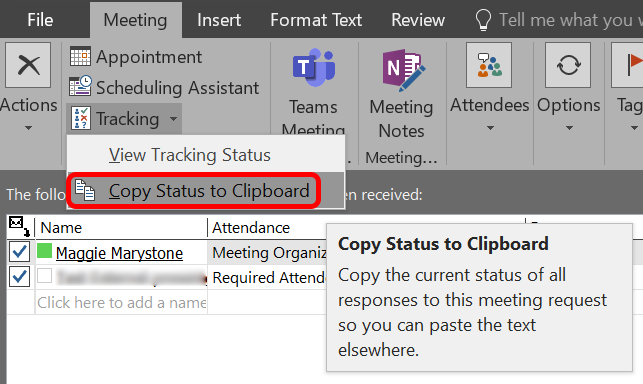Viewport: 643px width, 384px height.
Task: Select View Tracking Status menu item
Action: pyautogui.click(x=189, y=155)
